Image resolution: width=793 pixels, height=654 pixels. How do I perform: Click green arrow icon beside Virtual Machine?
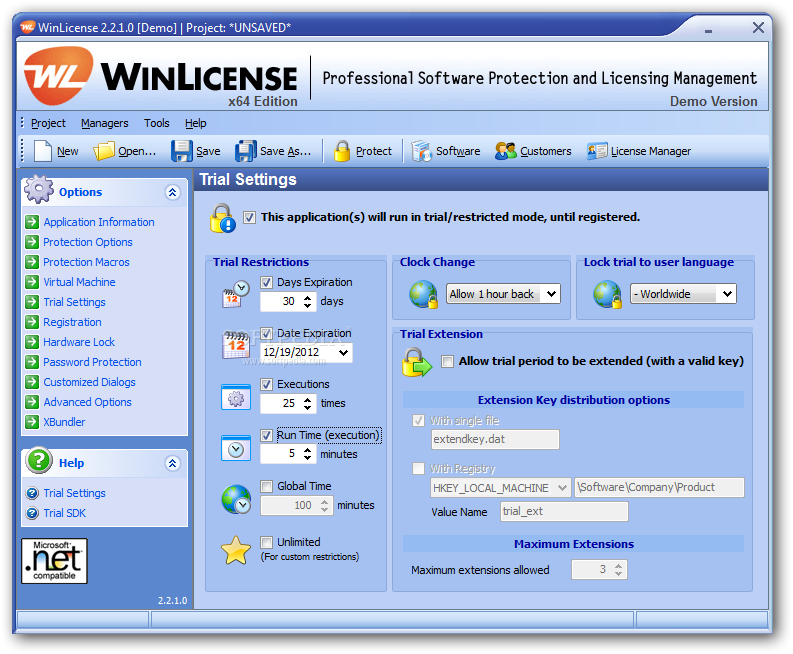(32, 282)
